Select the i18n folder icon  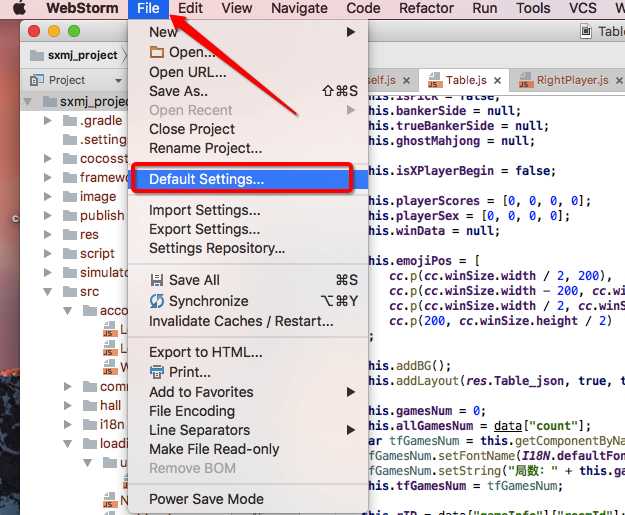tap(90, 425)
